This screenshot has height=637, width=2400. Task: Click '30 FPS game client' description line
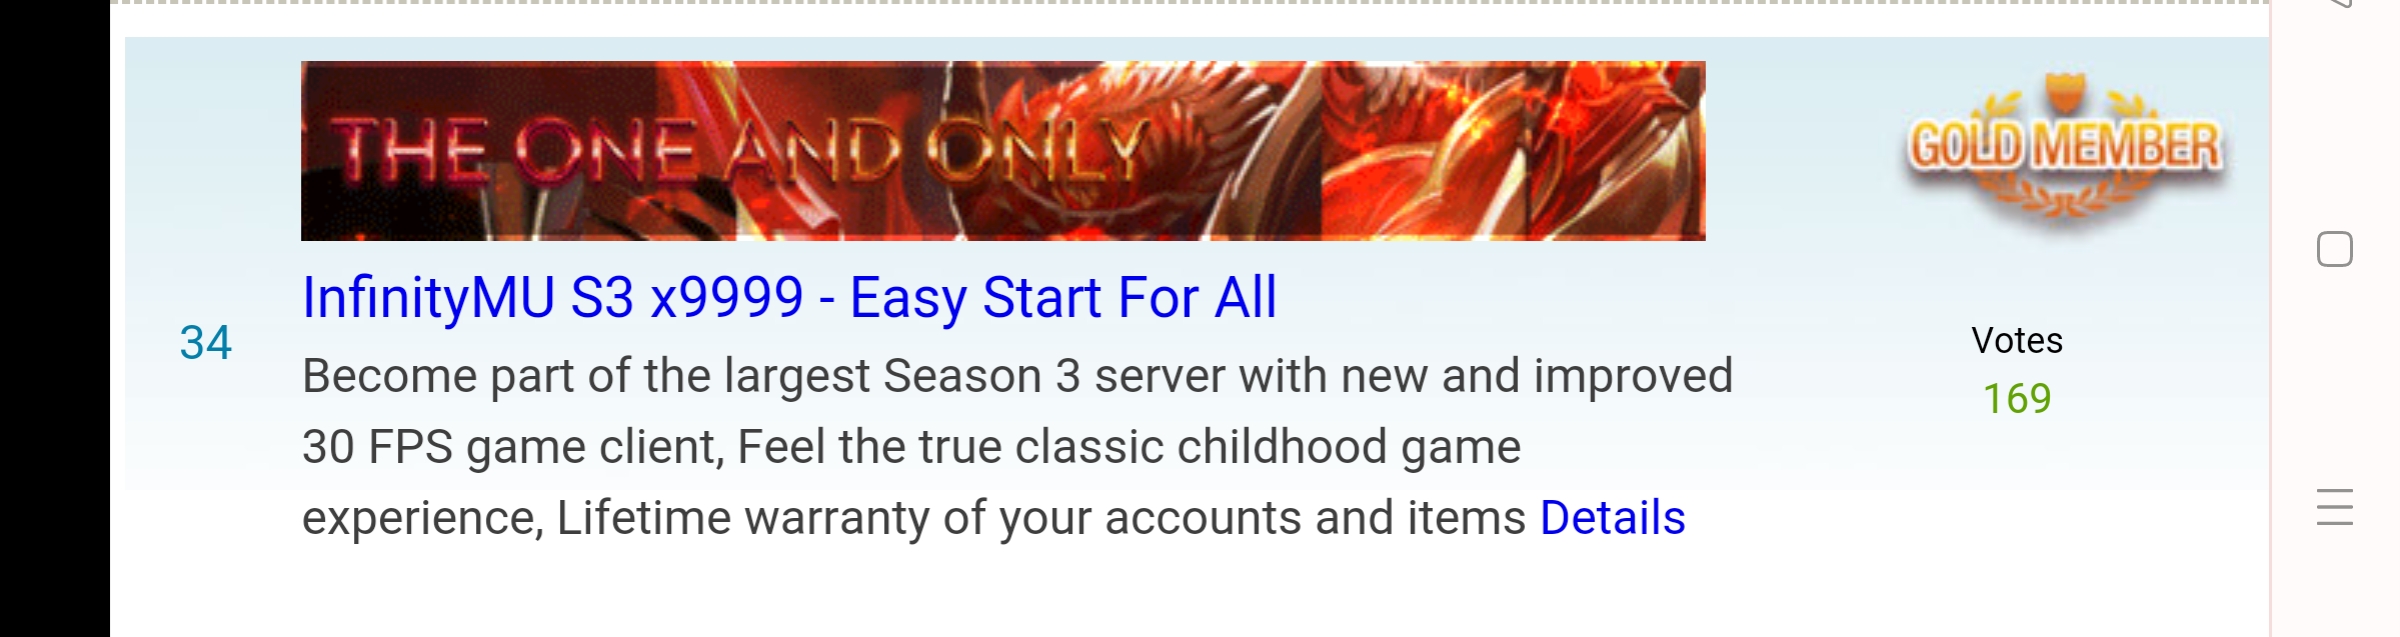click(911, 447)
